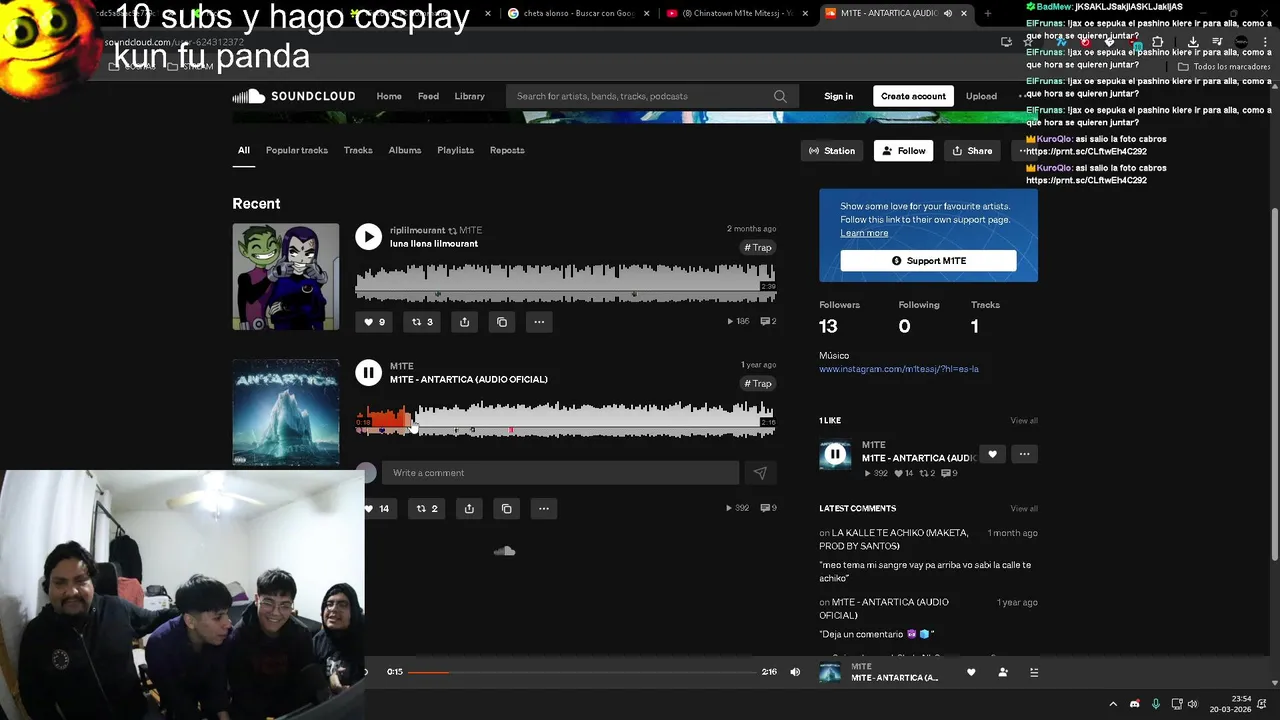Click the Create account button
The width and height of the screenshot is (1280, 720).
coord(913,96)
